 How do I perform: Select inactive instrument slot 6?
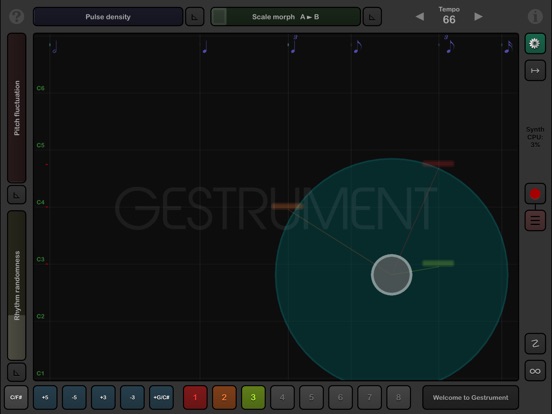340,397
